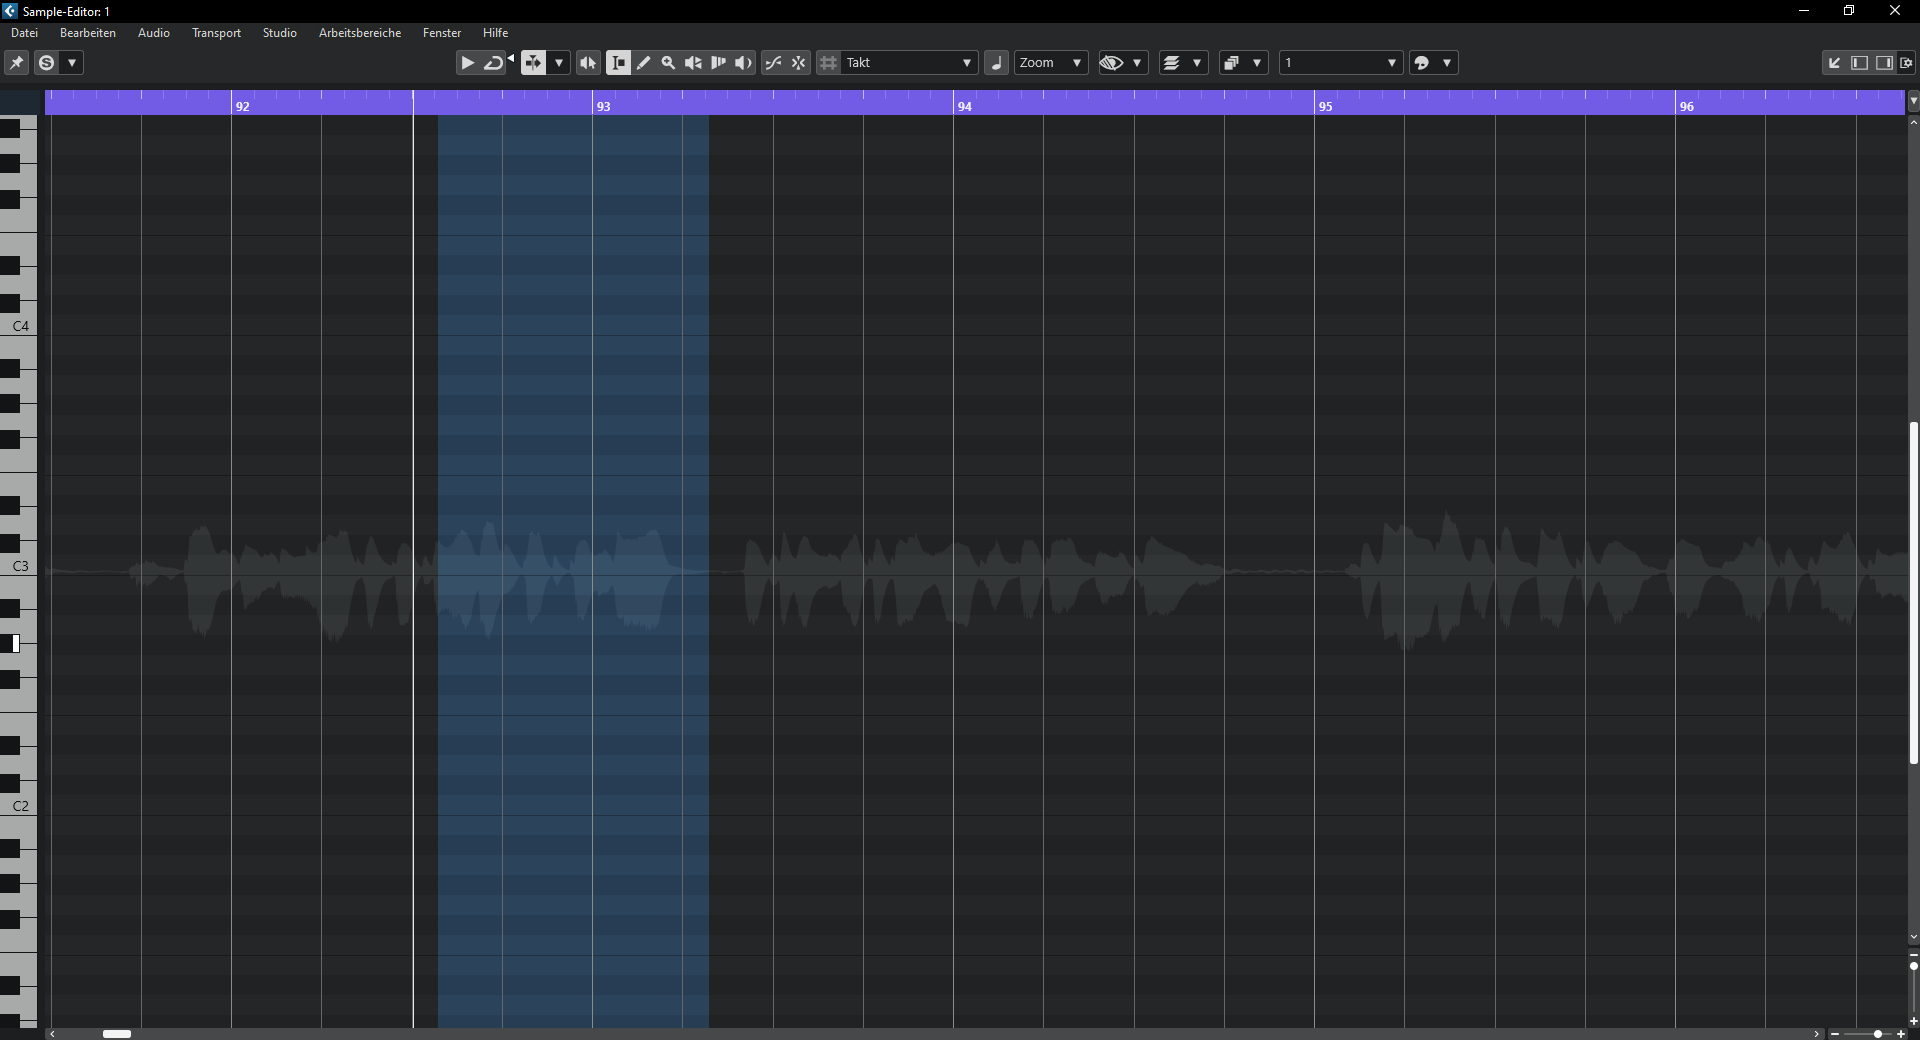Expand the eye visibility options dropdown
The width and height of the screenshot is (1920, 1040).
click(x=1137, y=63)
